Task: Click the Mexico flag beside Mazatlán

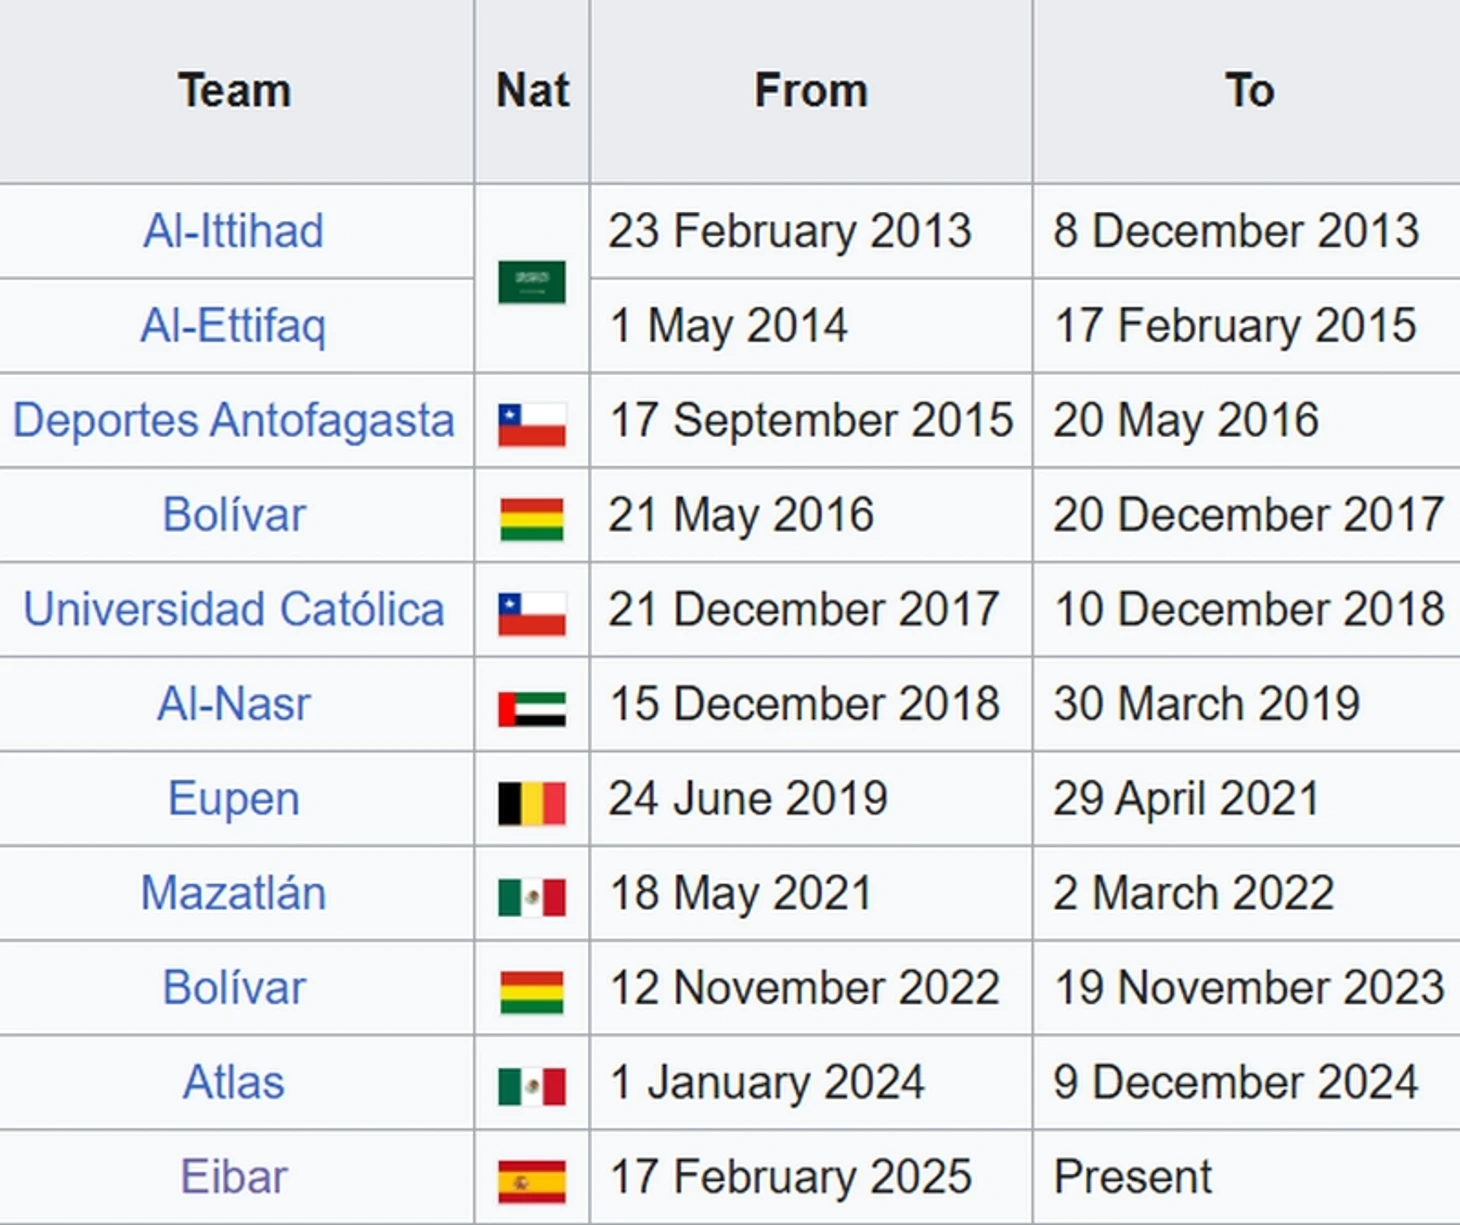Action: [x=532, y=898]
